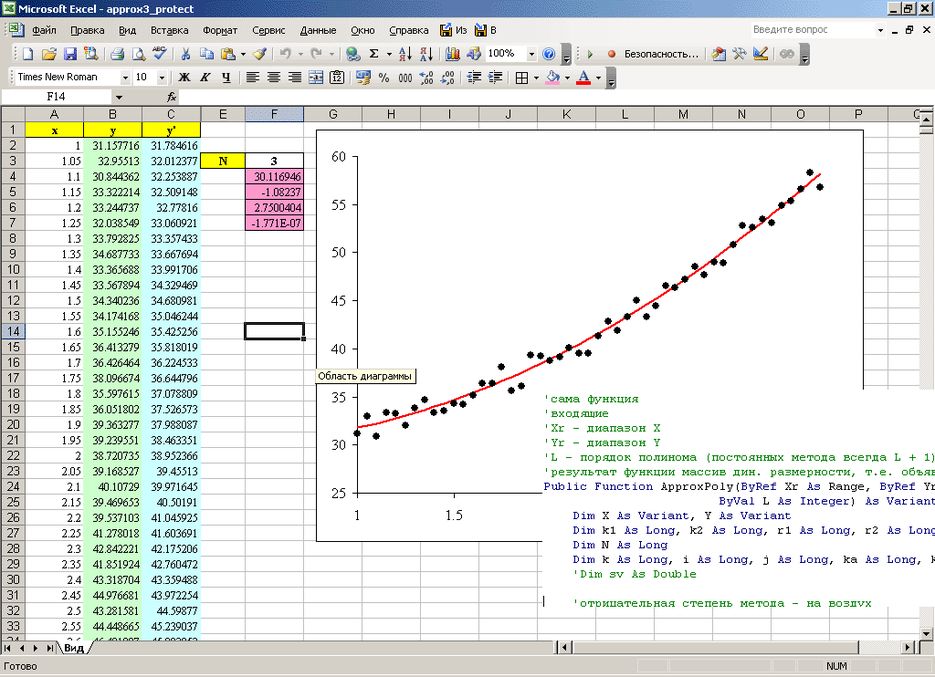Select column B header

coord(113,115)
